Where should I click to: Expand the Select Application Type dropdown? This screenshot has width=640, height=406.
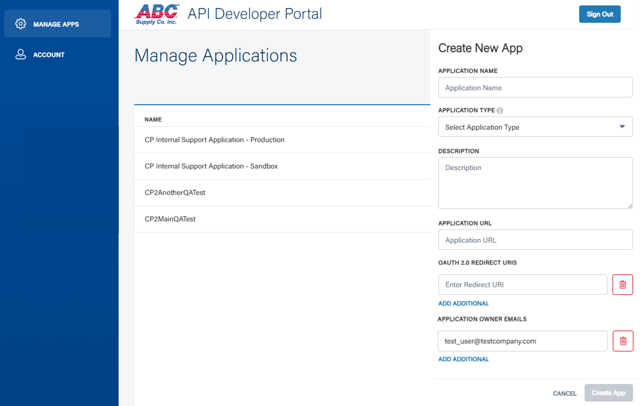tap(535, 127)
